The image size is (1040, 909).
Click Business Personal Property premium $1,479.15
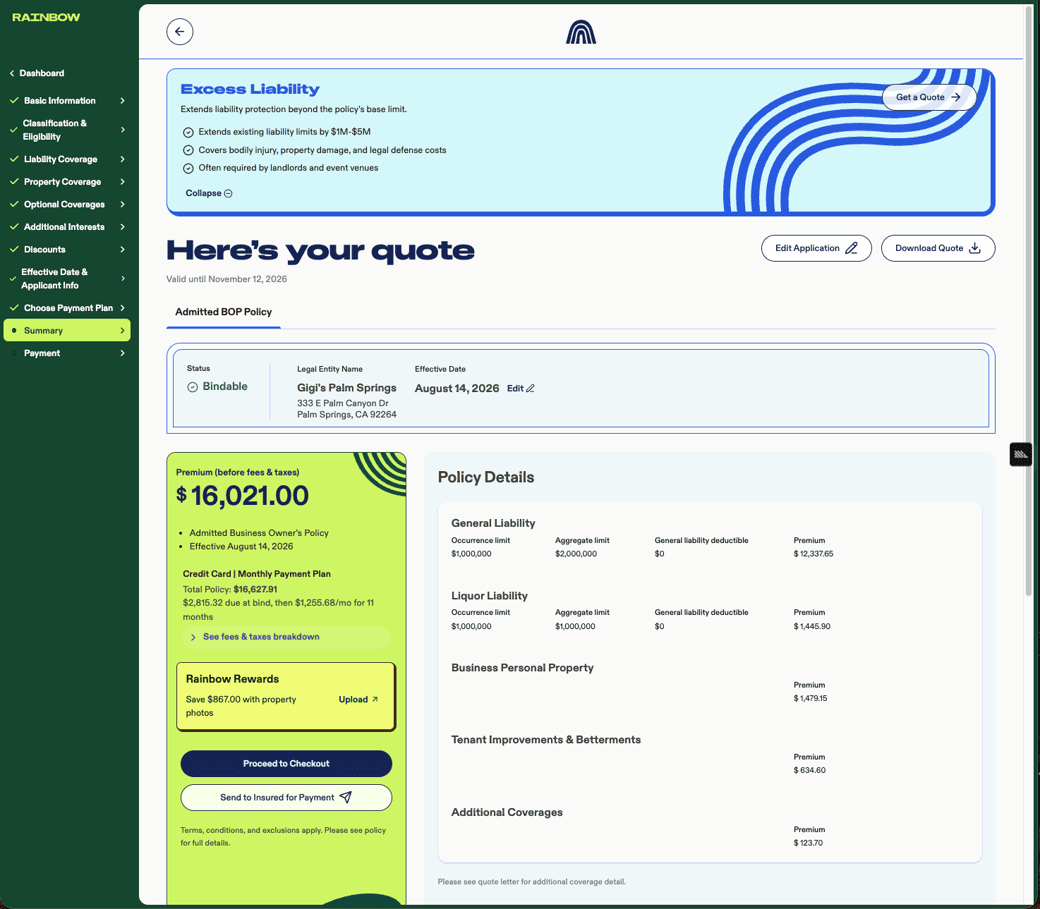click(811, 699)
